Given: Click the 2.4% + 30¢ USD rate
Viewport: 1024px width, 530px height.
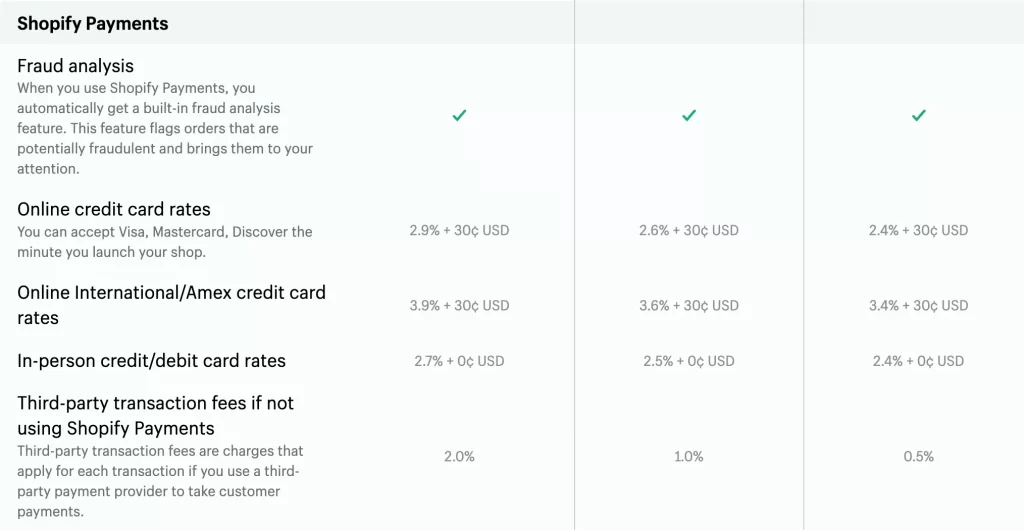Looking at the screenshot, I should click(919, 230).
